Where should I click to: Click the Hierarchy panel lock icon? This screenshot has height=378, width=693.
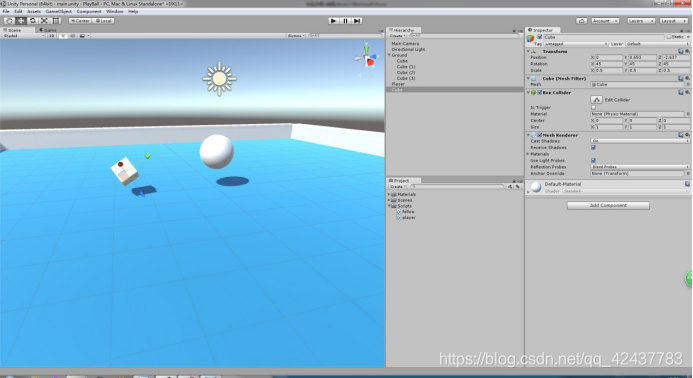click(514, 31)
